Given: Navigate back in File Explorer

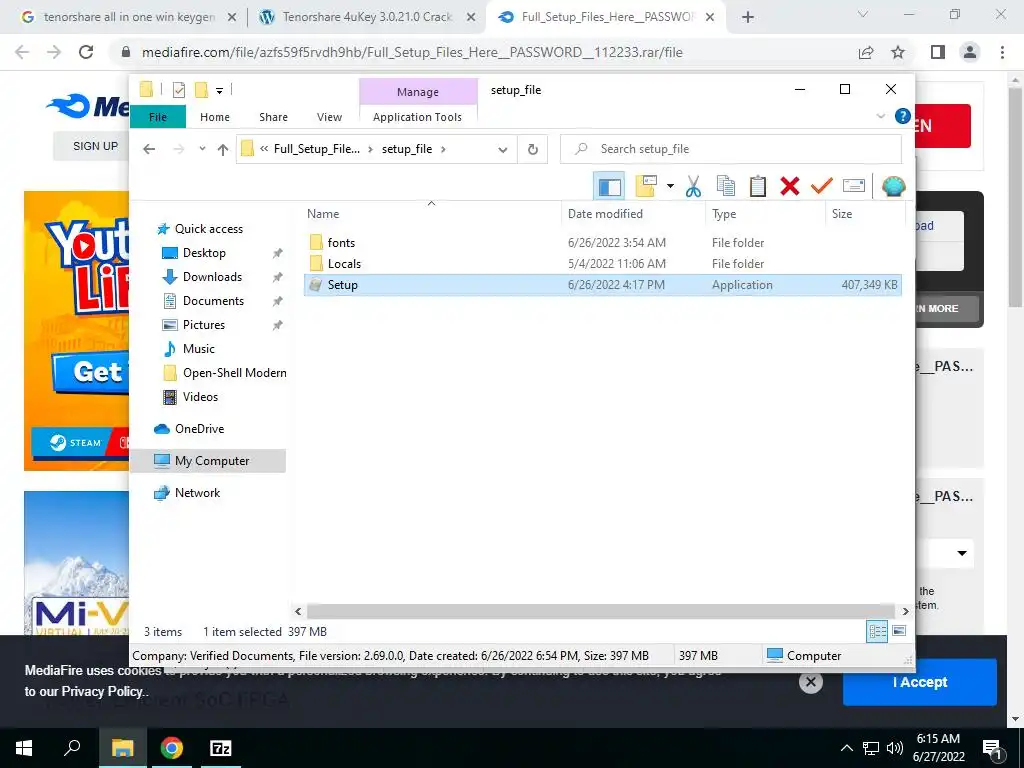Looking at the screenshot, I should coord(149,150).
